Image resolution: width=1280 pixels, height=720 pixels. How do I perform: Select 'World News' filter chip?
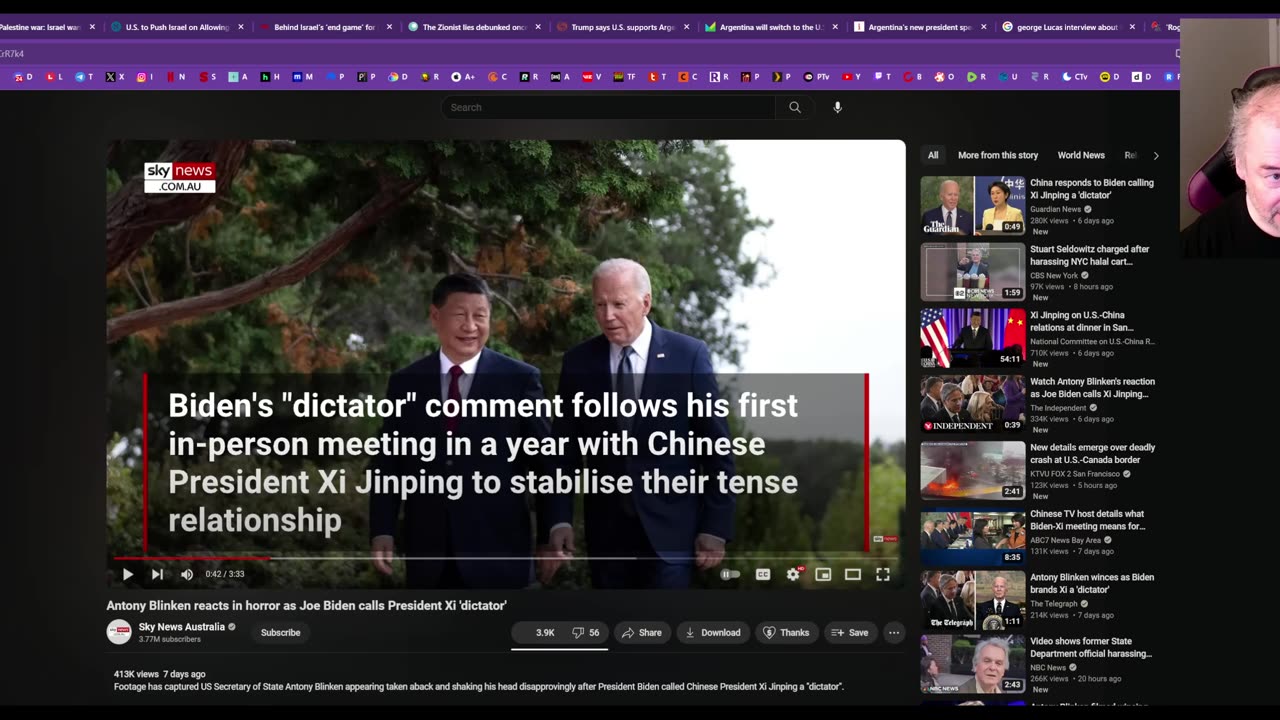(x=1081, y=155)
